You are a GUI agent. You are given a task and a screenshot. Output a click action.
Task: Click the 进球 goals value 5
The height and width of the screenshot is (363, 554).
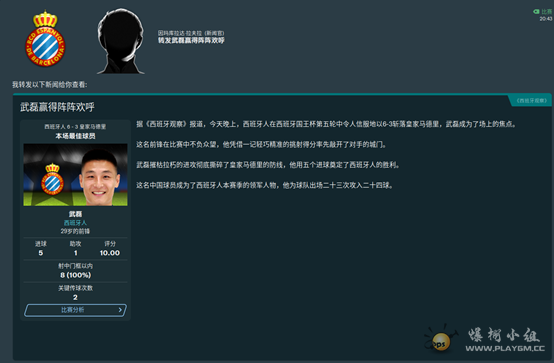tap(41, 253)
